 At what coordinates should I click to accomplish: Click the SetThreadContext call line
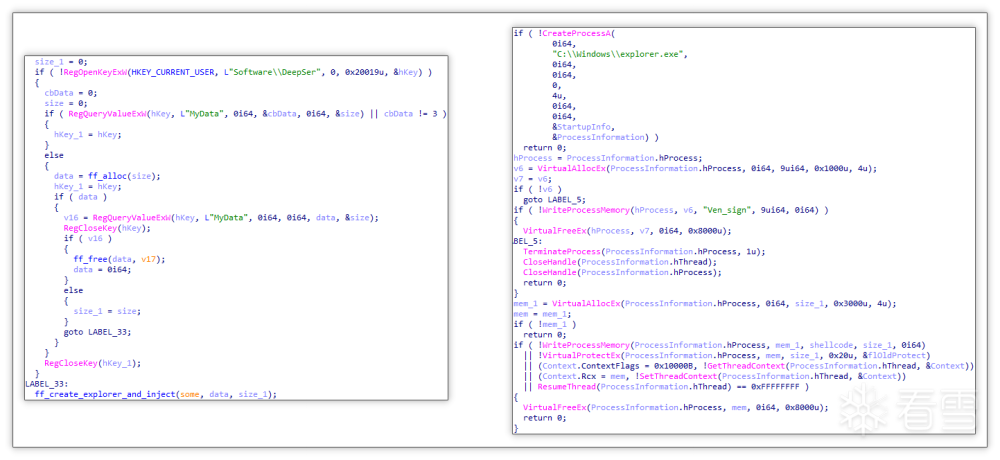pyautogui.click(x=714, y=376)
